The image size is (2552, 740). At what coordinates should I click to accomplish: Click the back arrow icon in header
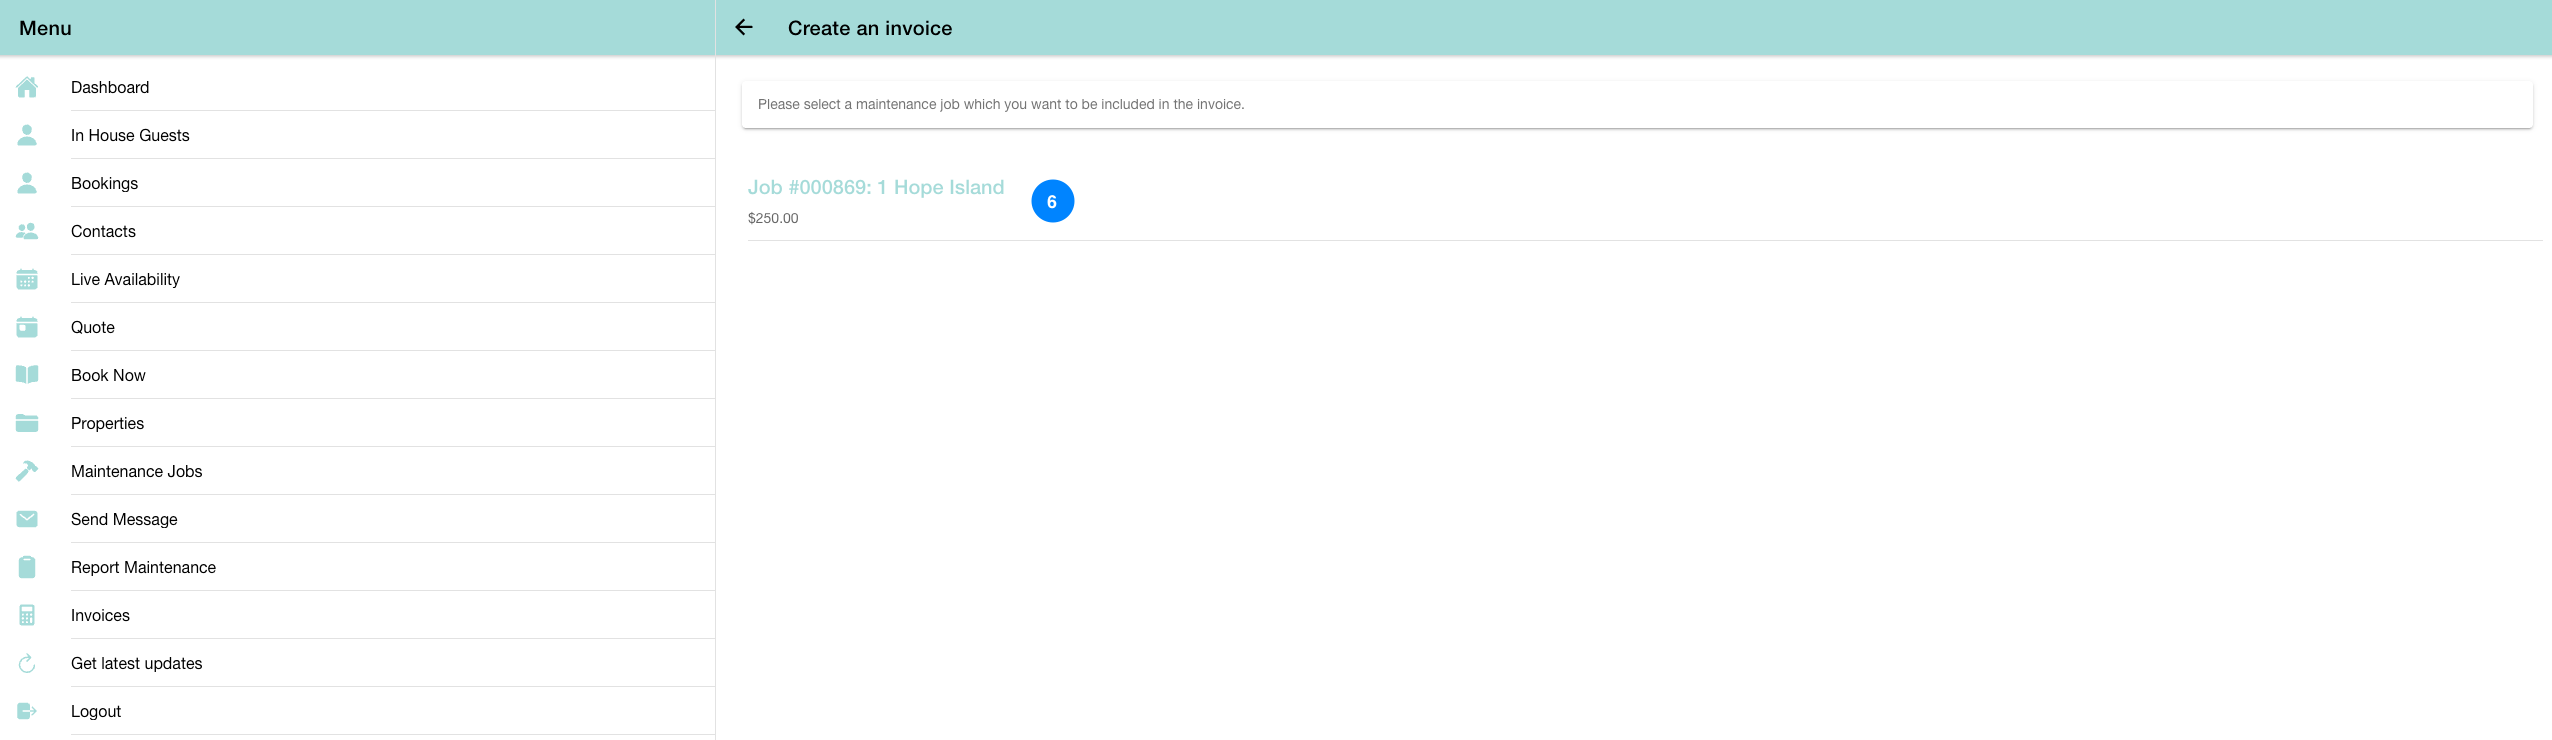tap(743, 28)
